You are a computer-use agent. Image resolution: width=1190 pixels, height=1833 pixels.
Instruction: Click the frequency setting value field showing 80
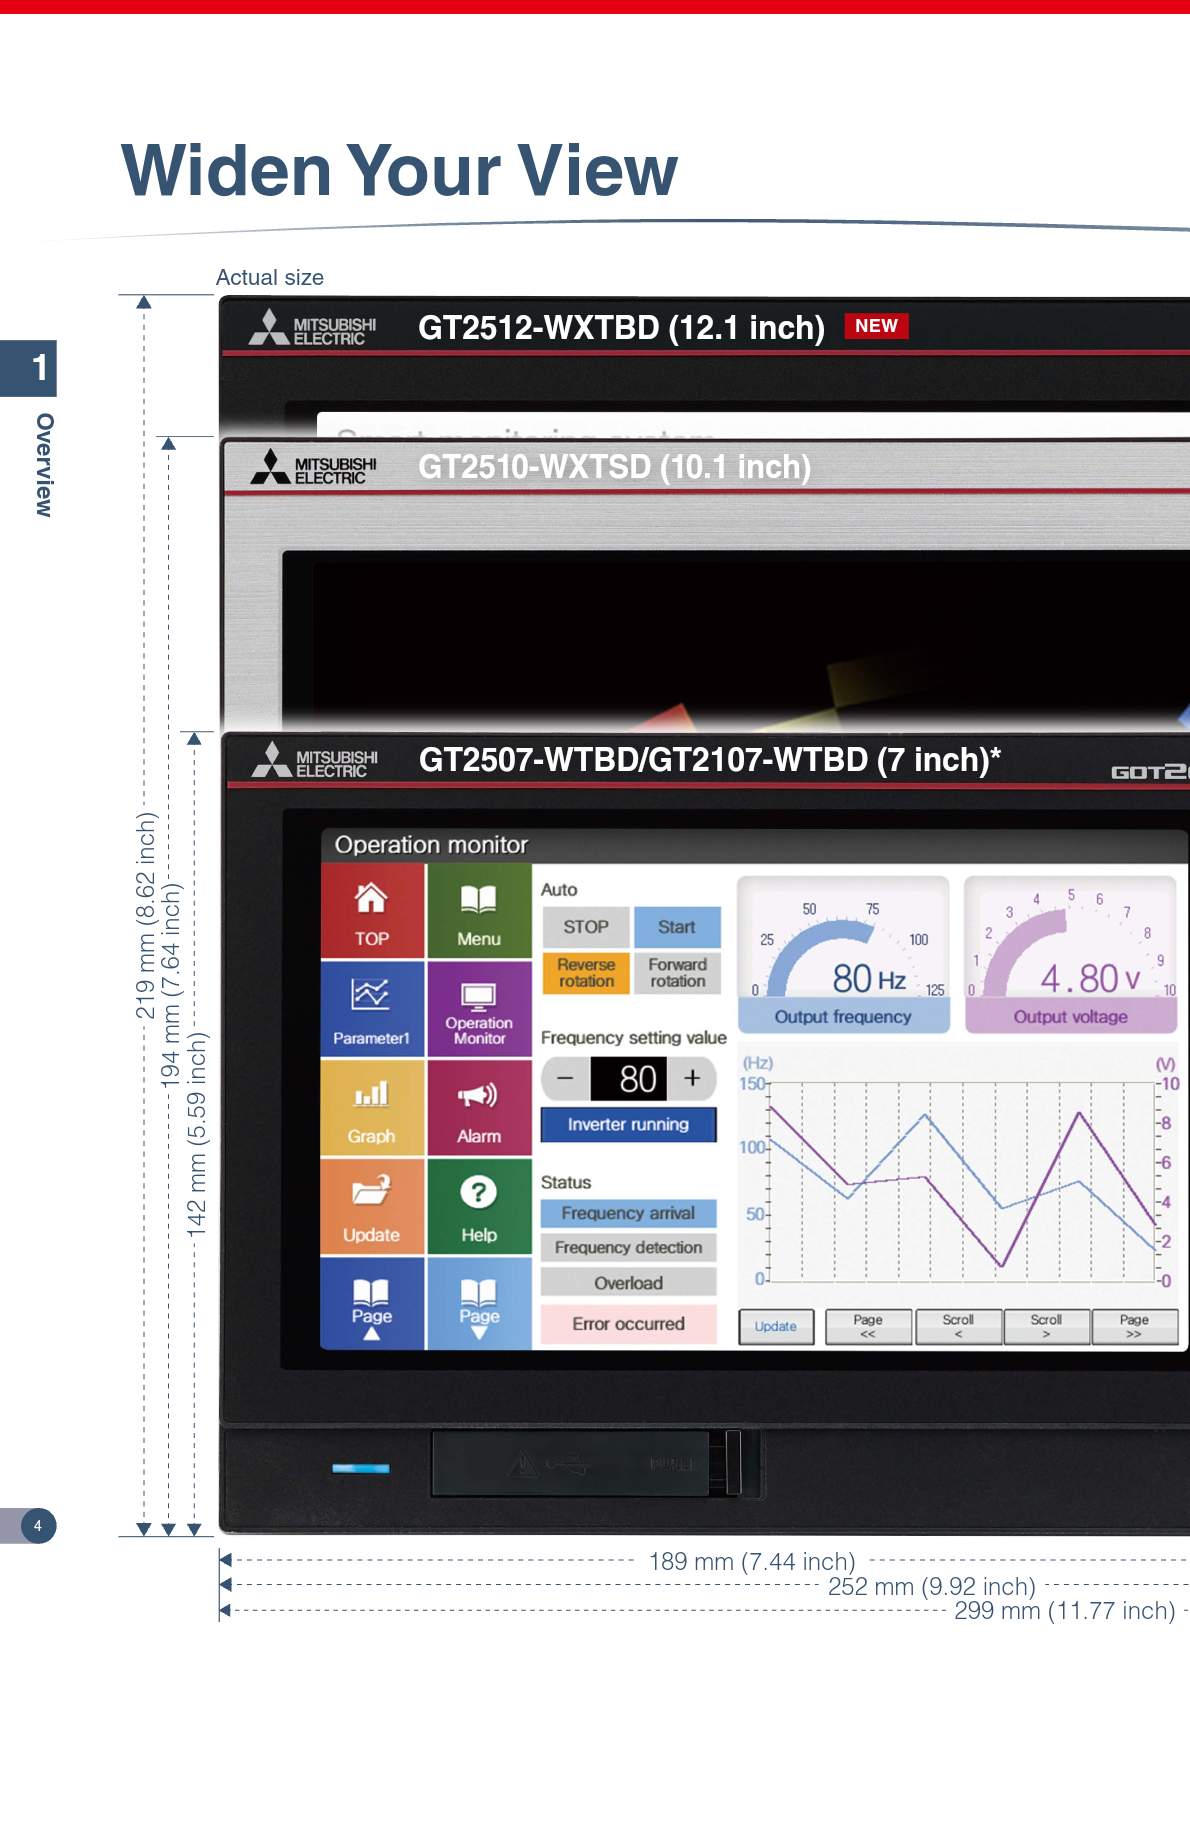tap(629, 1079)
